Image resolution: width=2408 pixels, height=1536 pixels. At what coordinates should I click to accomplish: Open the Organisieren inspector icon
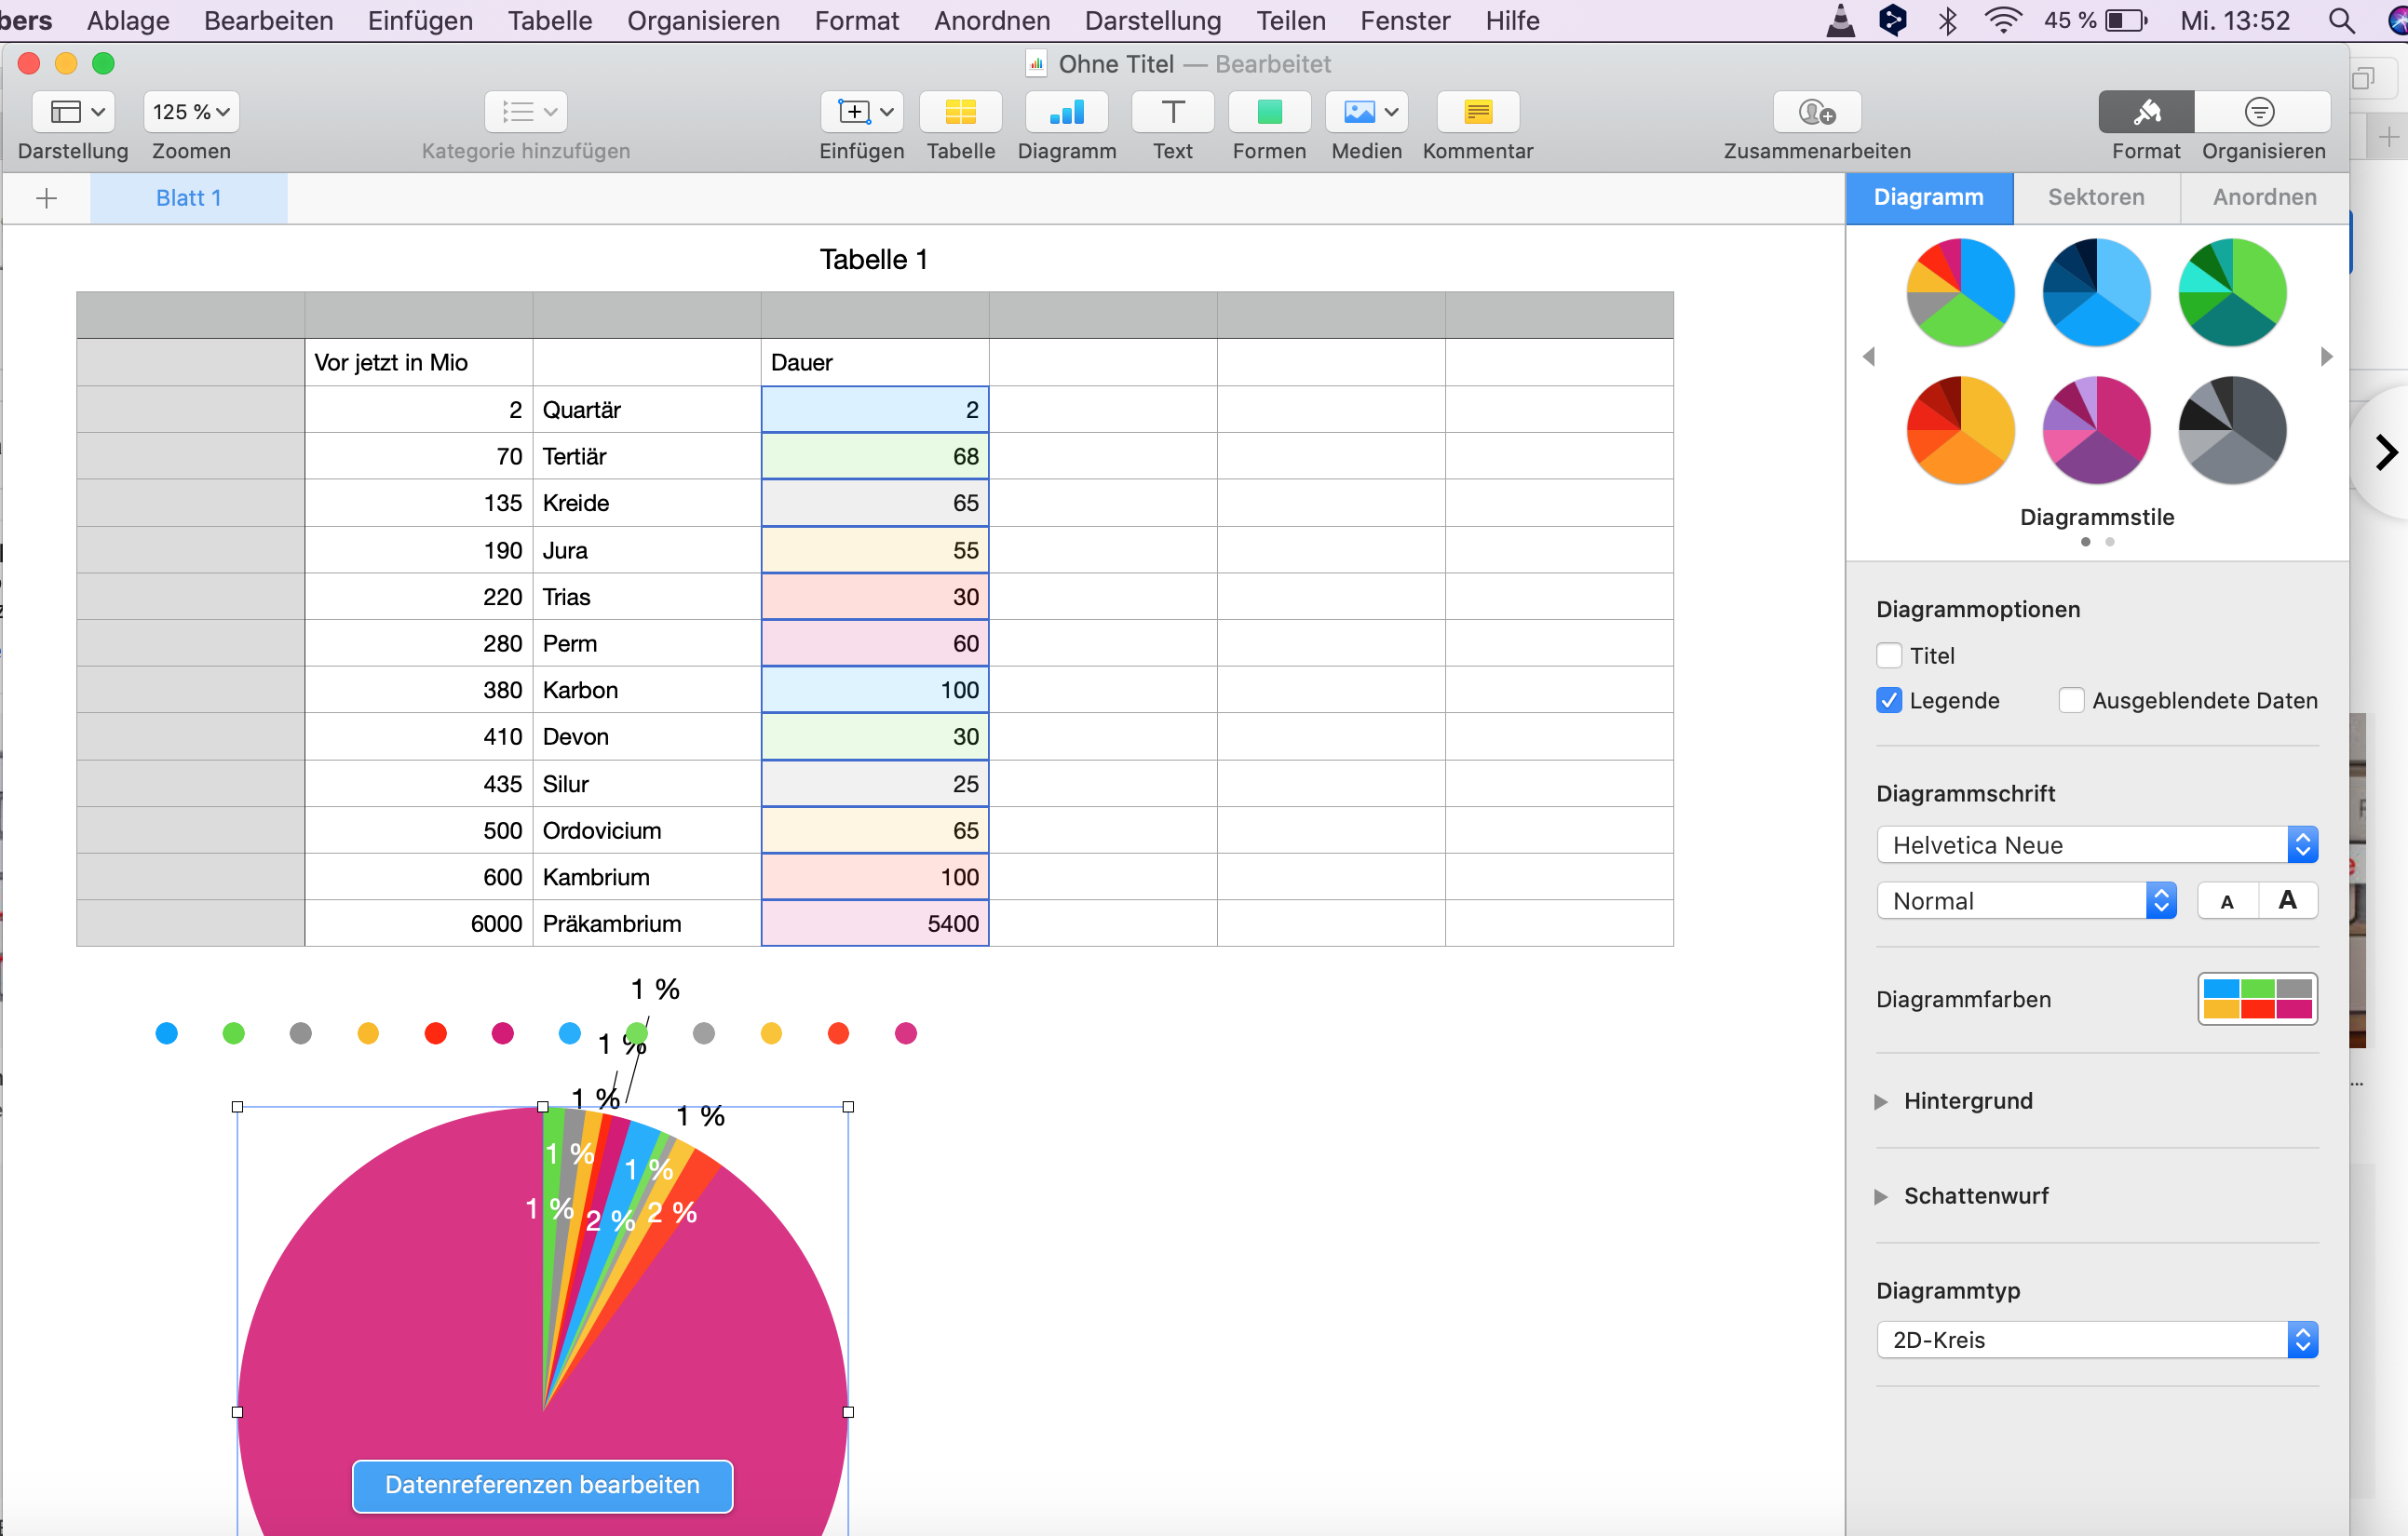2261,112
